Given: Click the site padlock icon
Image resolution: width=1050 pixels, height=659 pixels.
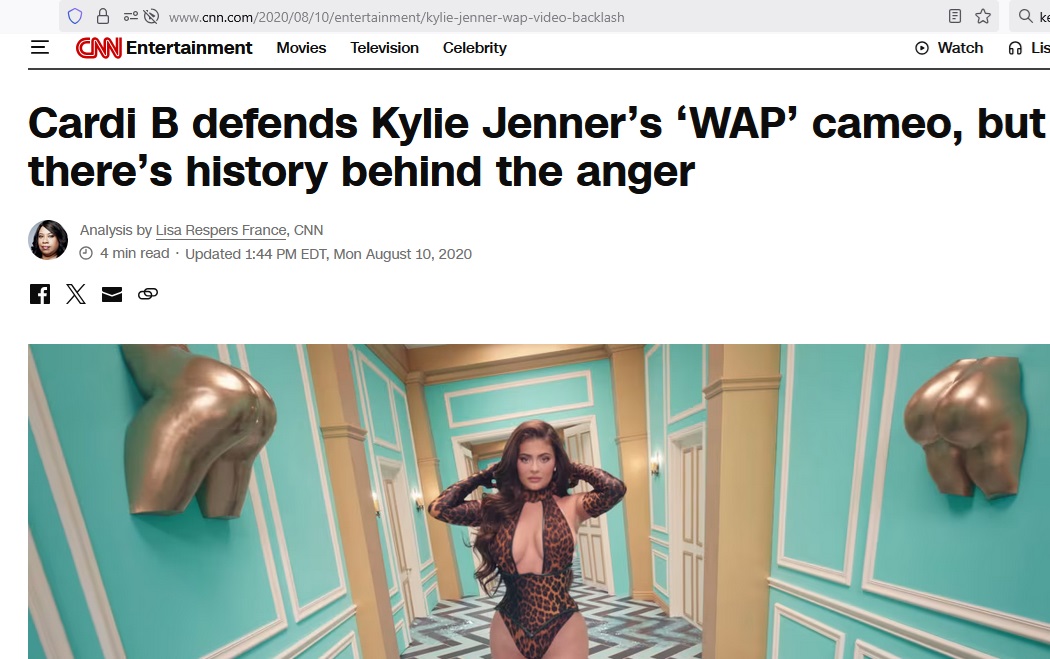Looking at the screenshot, I should click(x=102, y=17).
